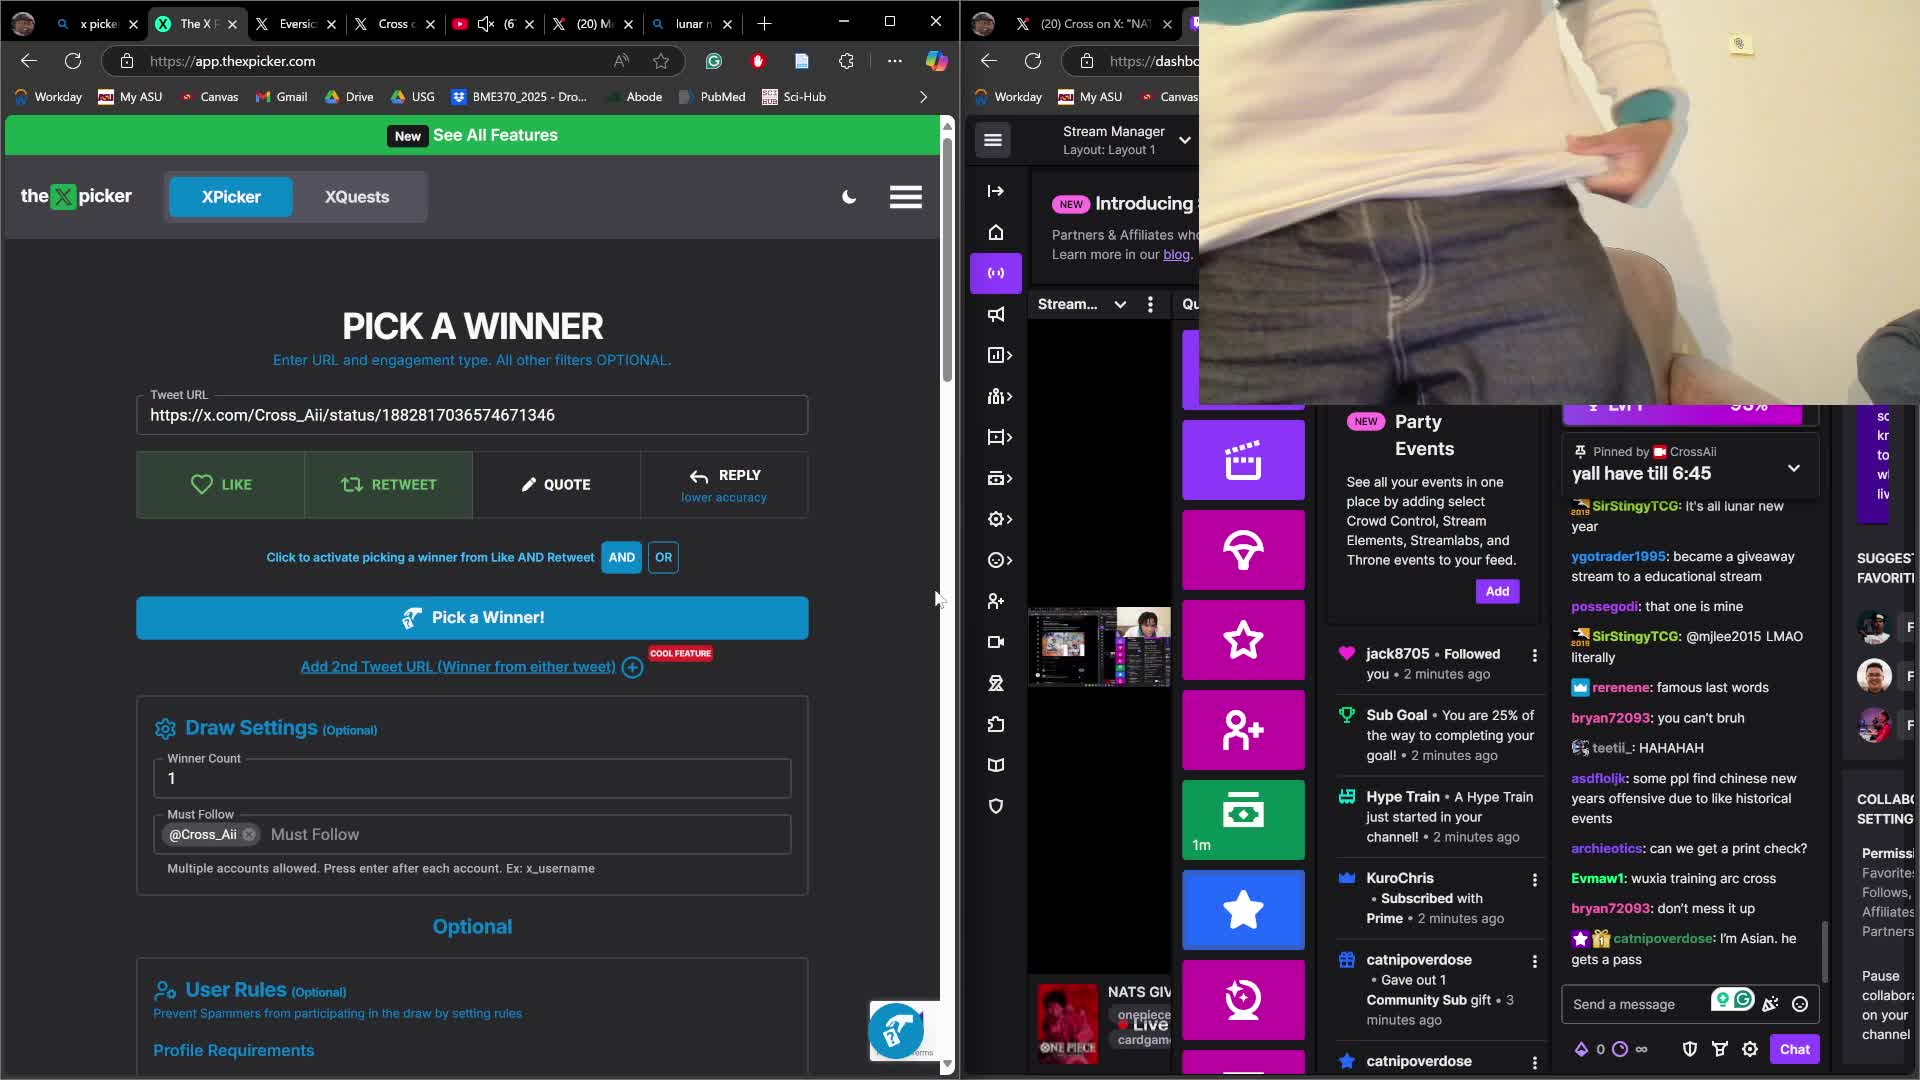Expand the Viewer Rewards smiley section
The image size is (1920, 1080).
999,560
